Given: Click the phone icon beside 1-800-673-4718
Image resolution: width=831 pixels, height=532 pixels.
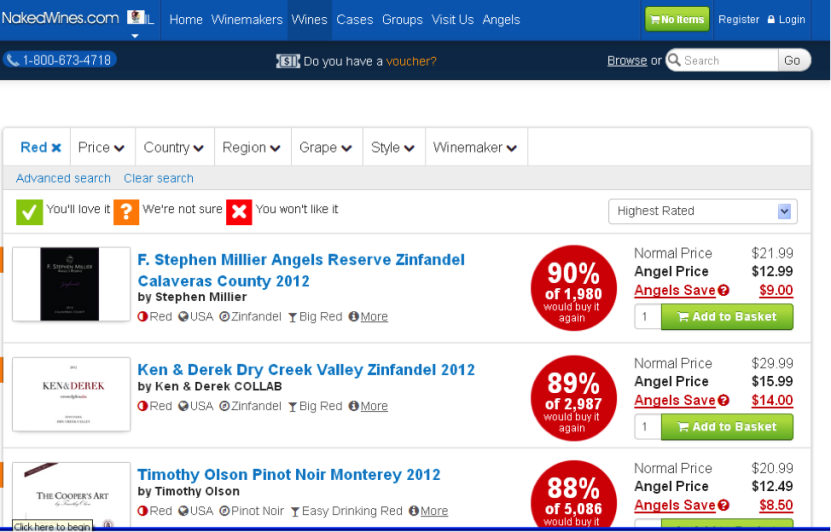Looking at the screenshot, I should coord(13,60).
